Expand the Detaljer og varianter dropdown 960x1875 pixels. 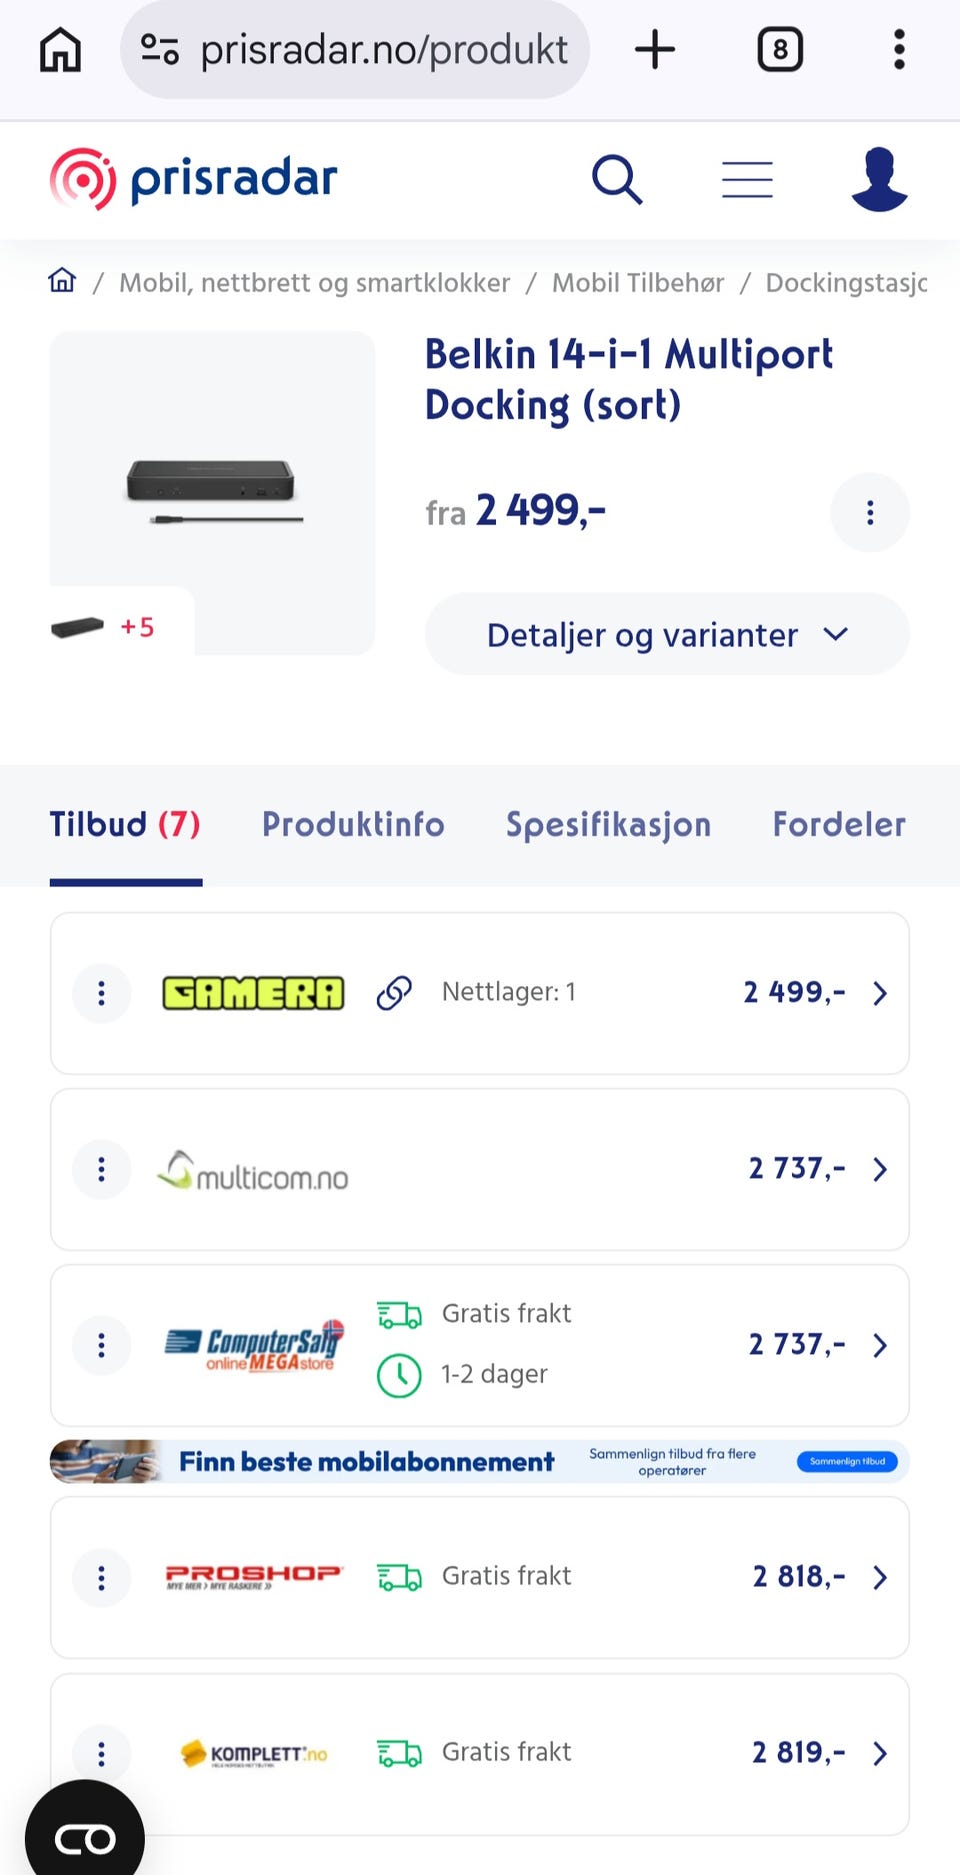(667, 634)
